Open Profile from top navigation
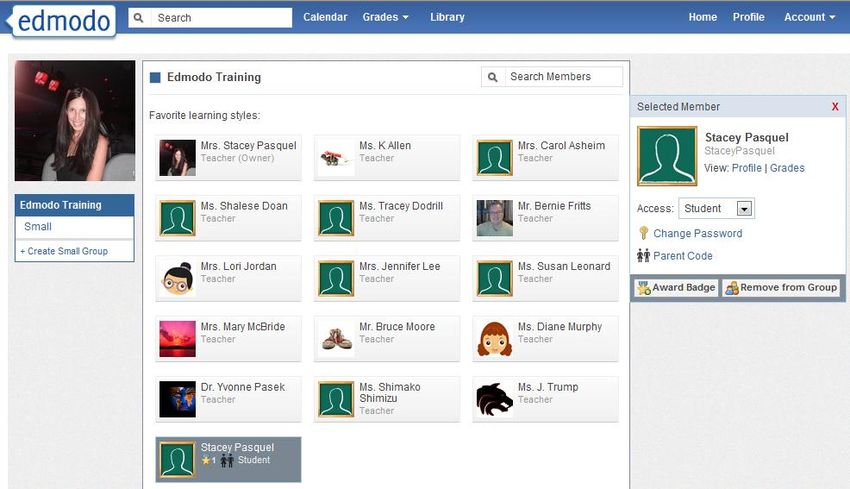The width and height of the screenshot is (850, 489). (749, 17)
